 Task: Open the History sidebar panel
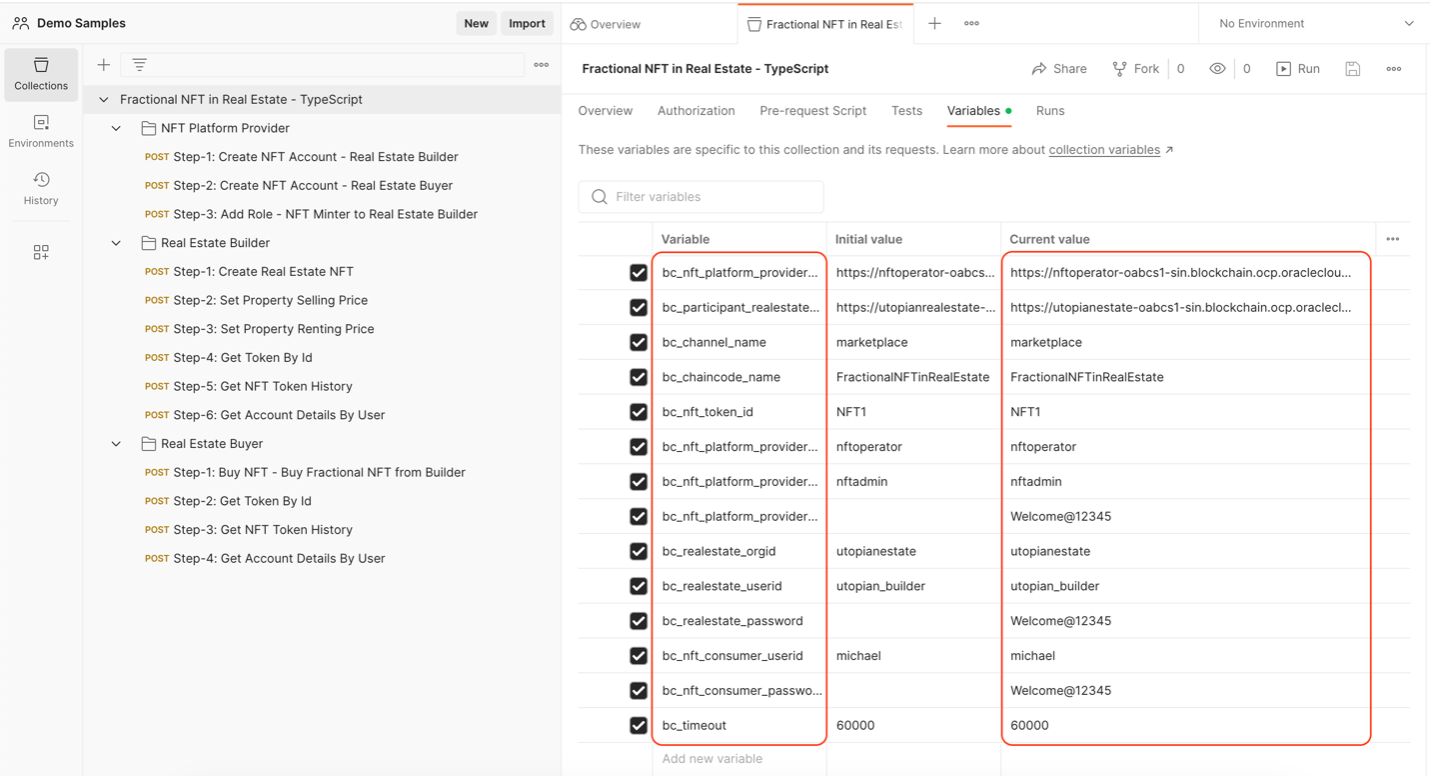click(41, 188)
